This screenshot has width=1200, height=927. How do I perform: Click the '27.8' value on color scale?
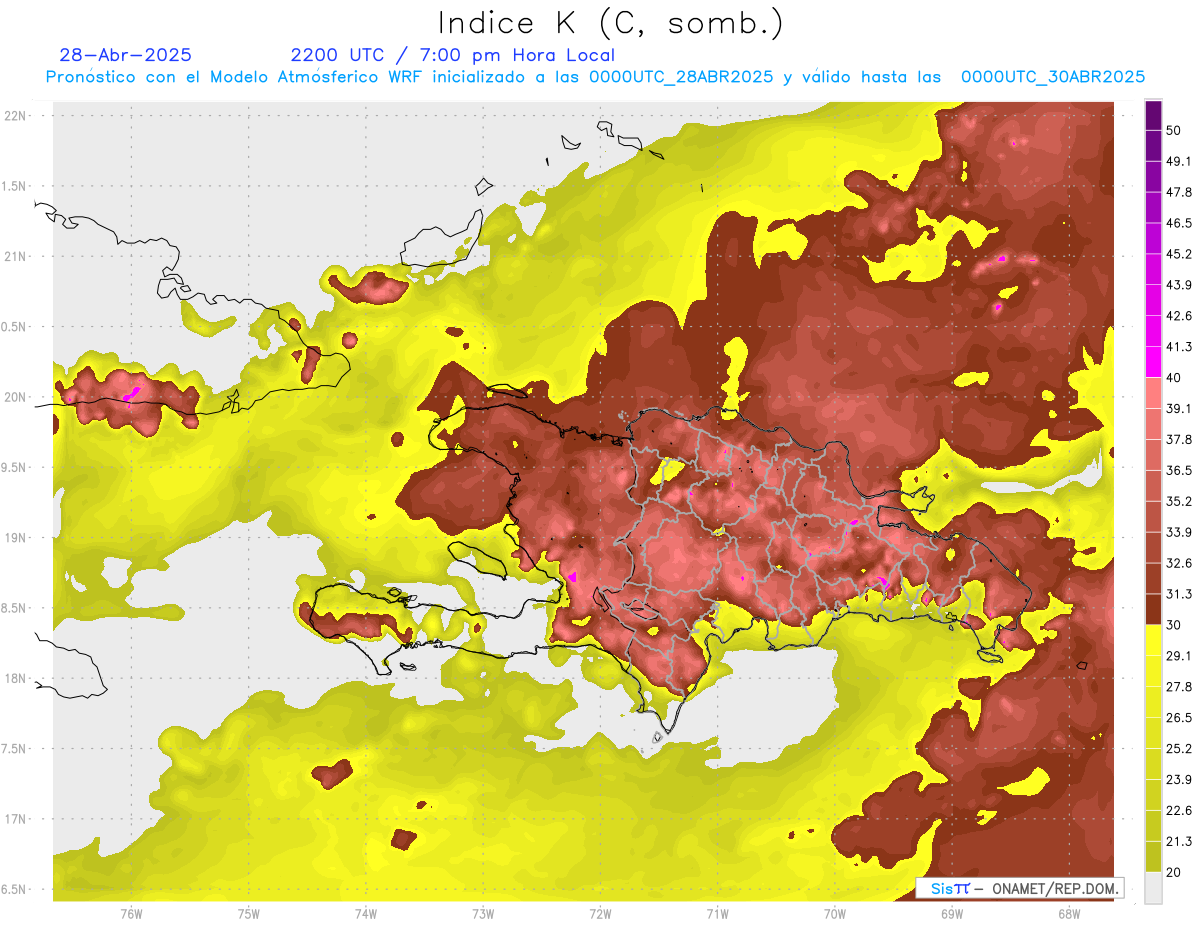[1178, 687]
